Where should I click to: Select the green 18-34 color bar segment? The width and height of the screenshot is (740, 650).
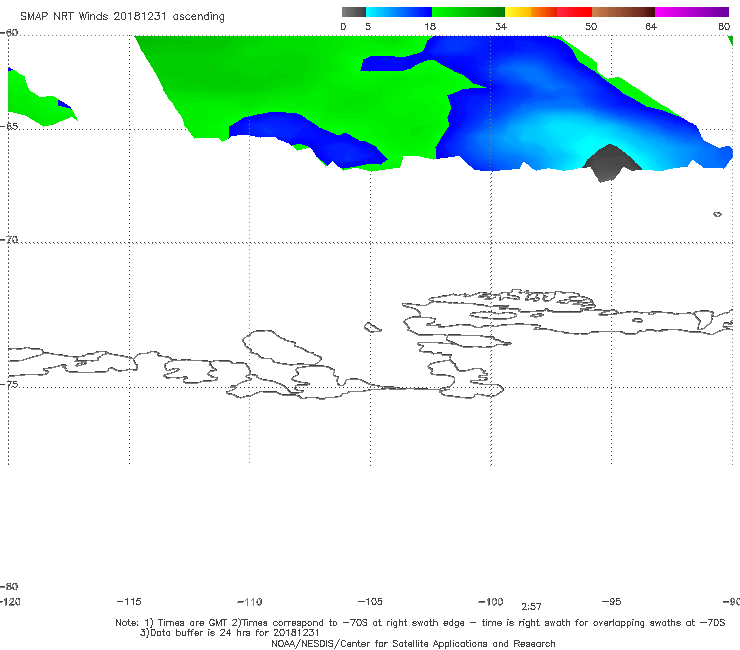(x=468, y=12)
